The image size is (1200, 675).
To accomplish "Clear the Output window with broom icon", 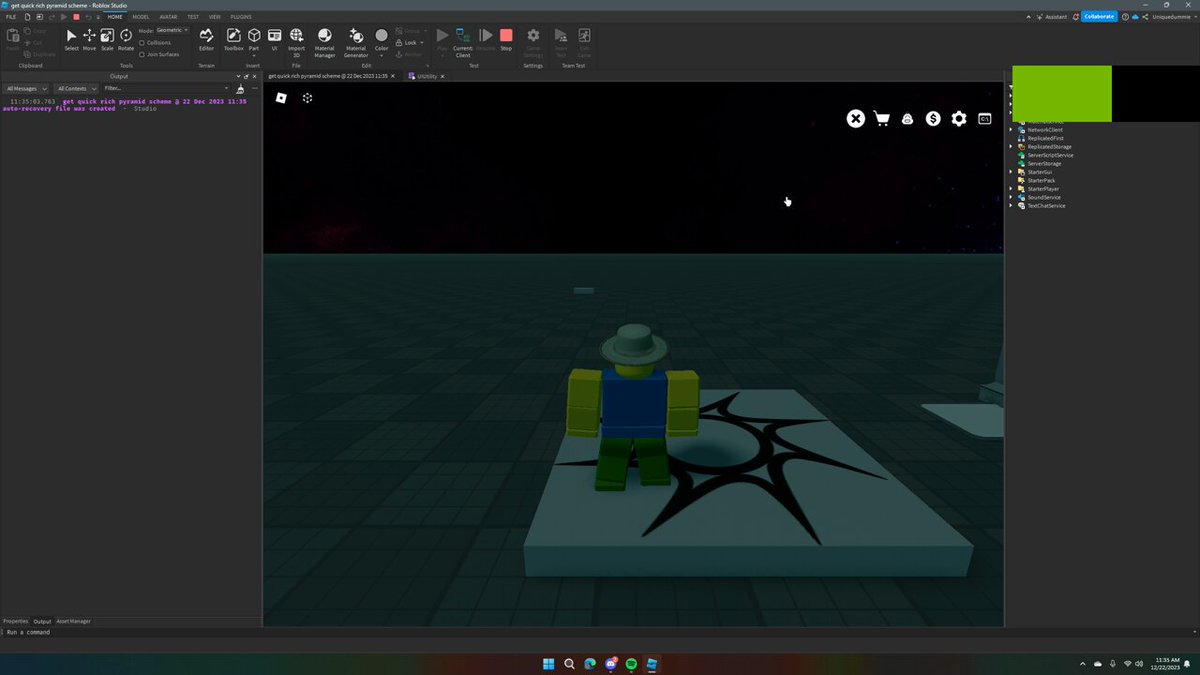I will click(240, 88).
